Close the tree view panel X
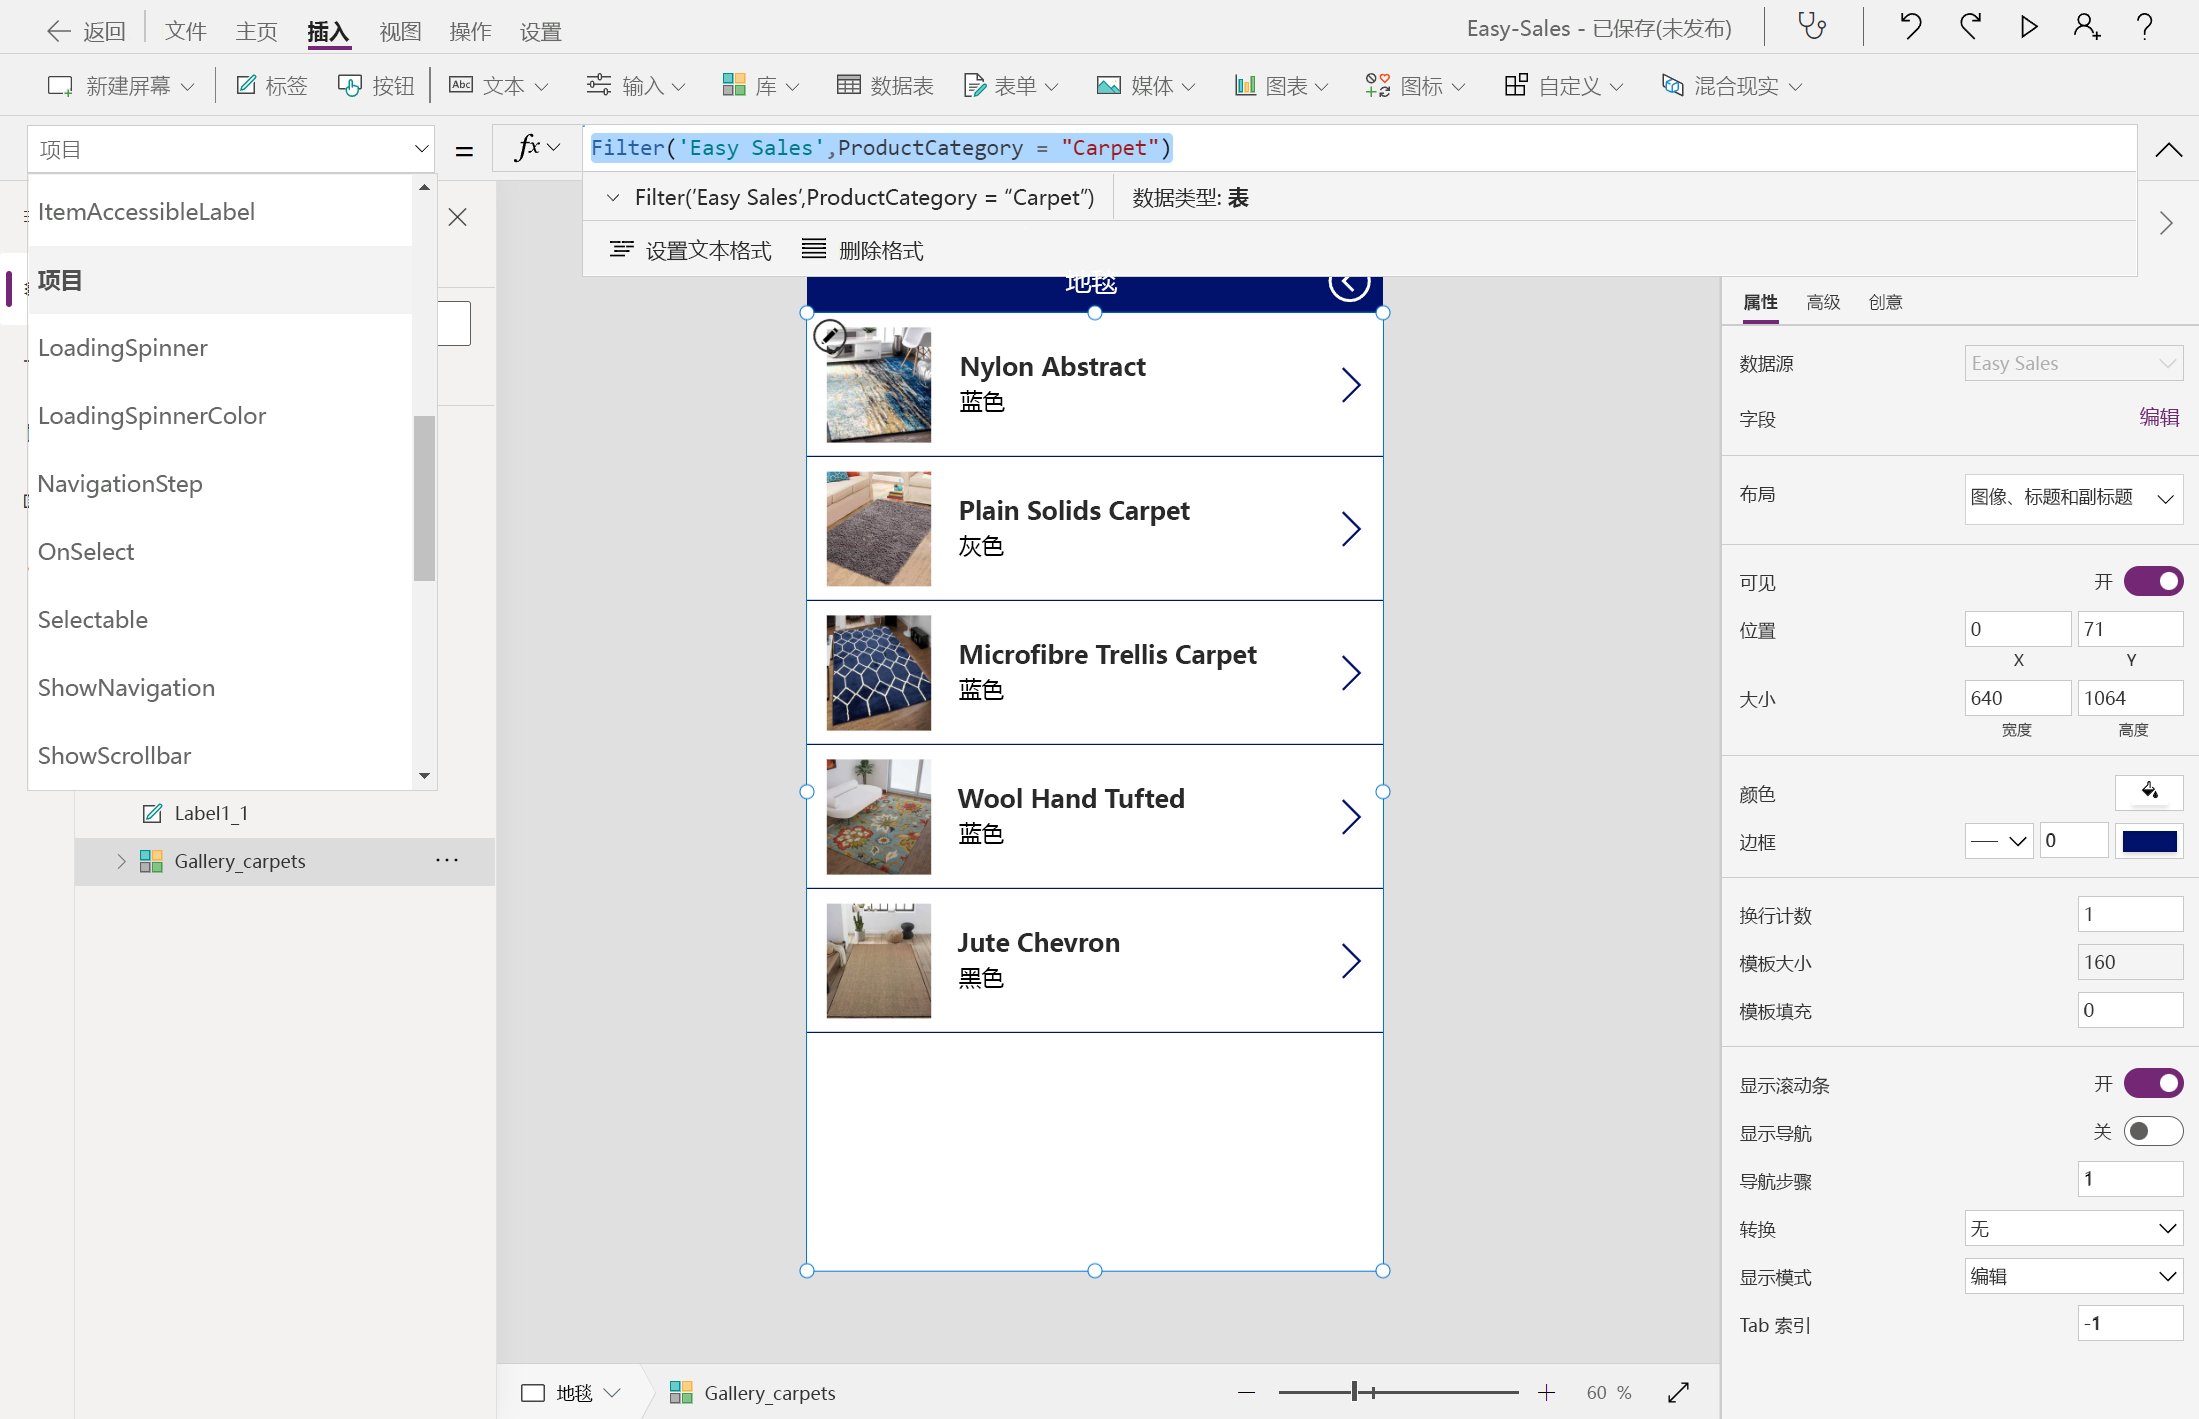The image size is (2199, 1419). click(458, 217)
